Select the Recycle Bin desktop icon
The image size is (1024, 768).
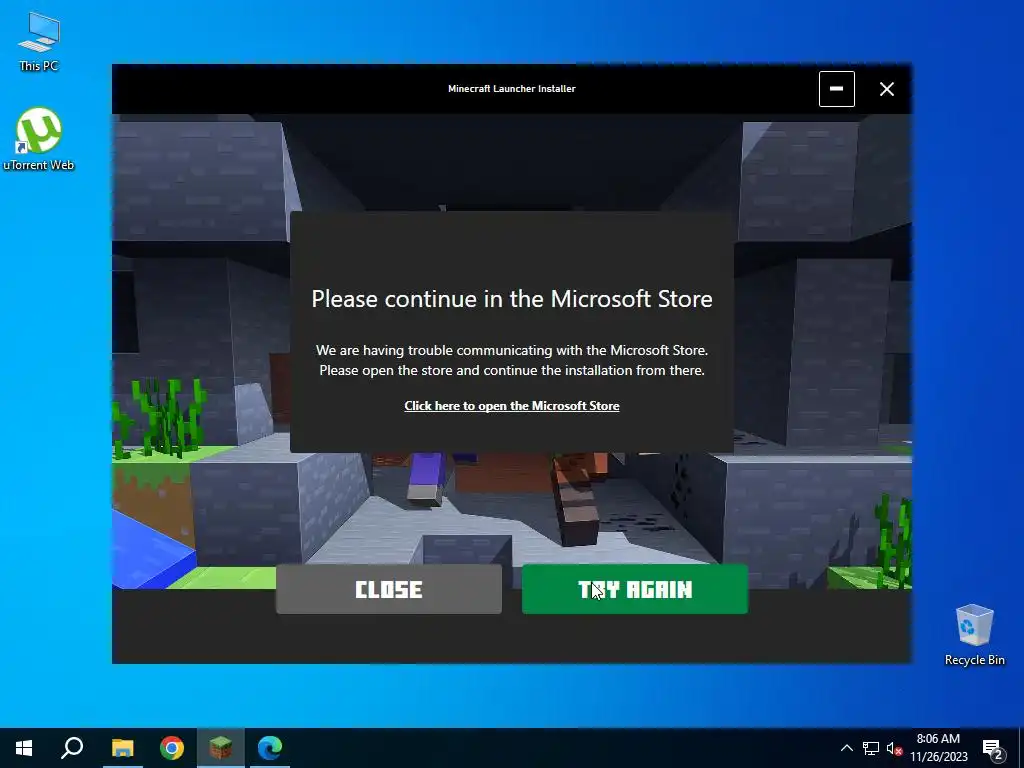pos(974,635)
